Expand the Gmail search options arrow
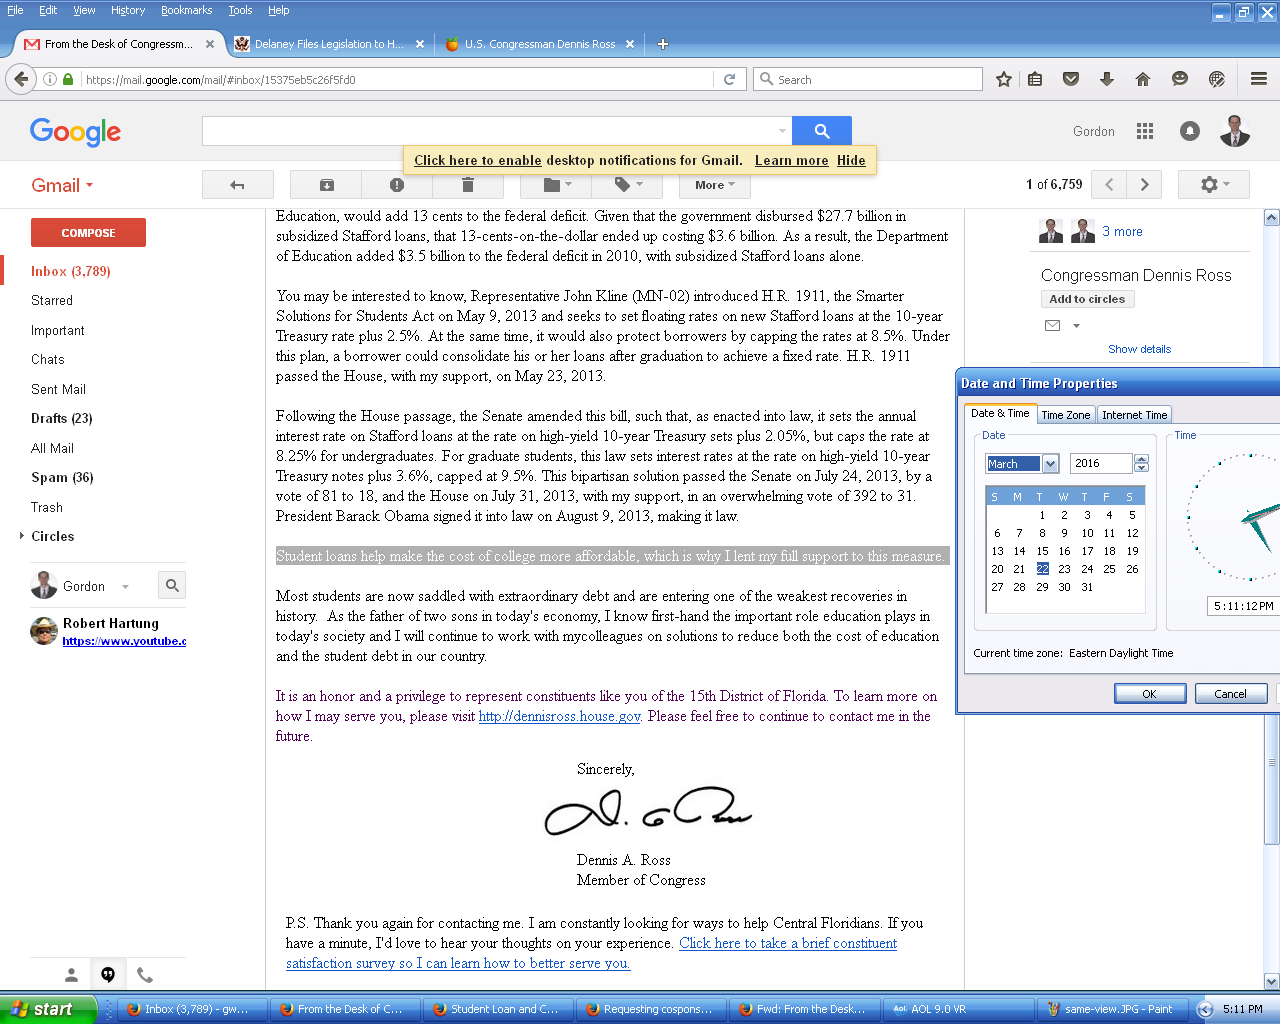The height and width of the screenshot is (1024, 1280). (x=782, y=131)
